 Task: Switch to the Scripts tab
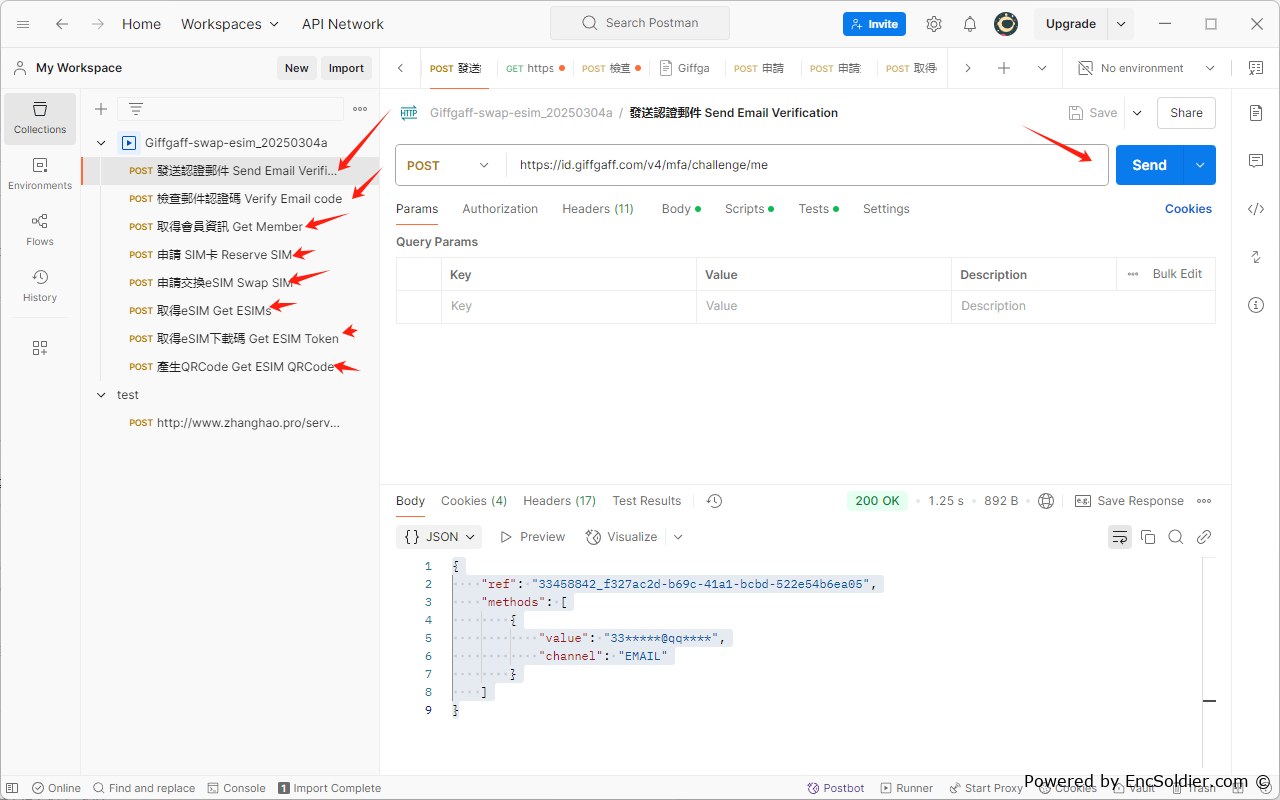coord(750,209)
